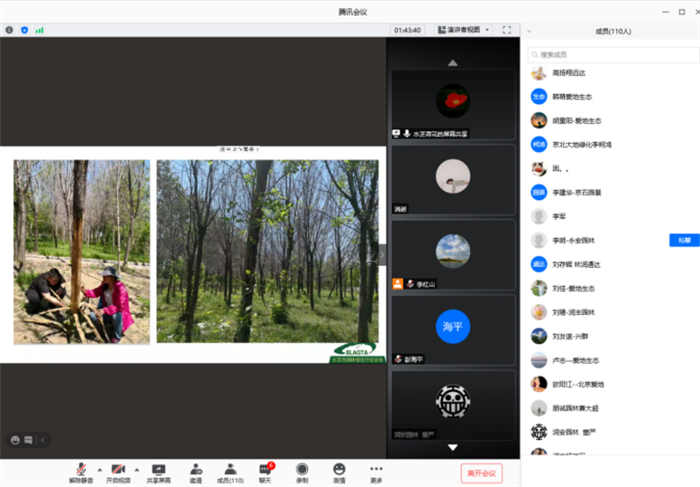Click the unmute microphone icon
700x487 pixels.
(79, 470)
